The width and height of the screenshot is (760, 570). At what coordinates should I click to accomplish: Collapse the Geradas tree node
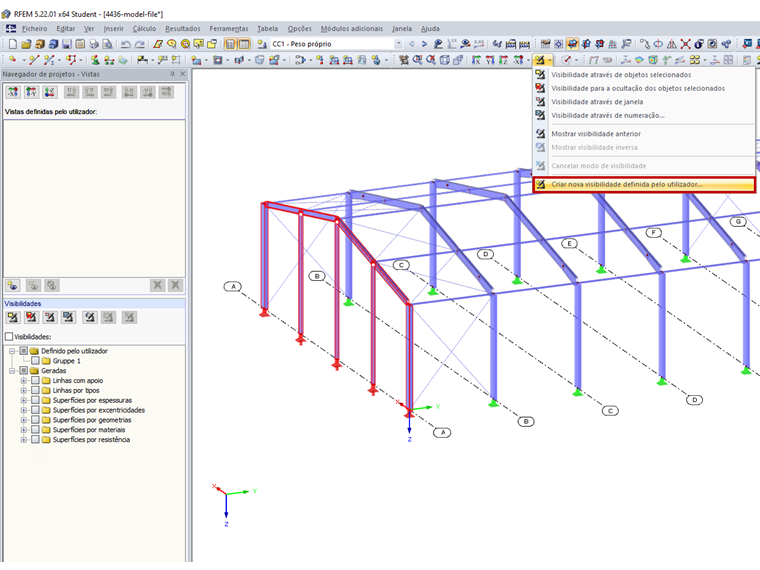pos(12,371)
